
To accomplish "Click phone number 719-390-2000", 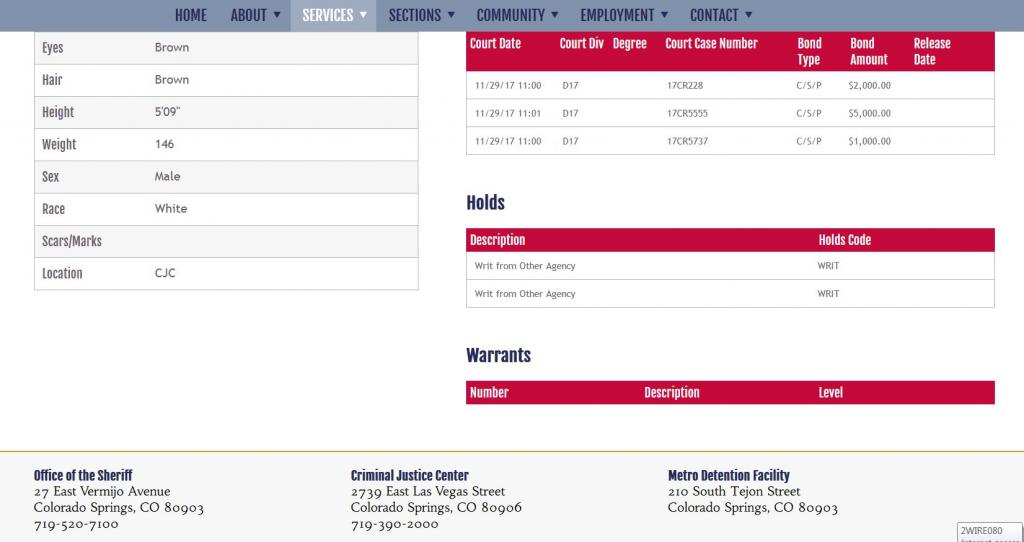I will point(394,524).
